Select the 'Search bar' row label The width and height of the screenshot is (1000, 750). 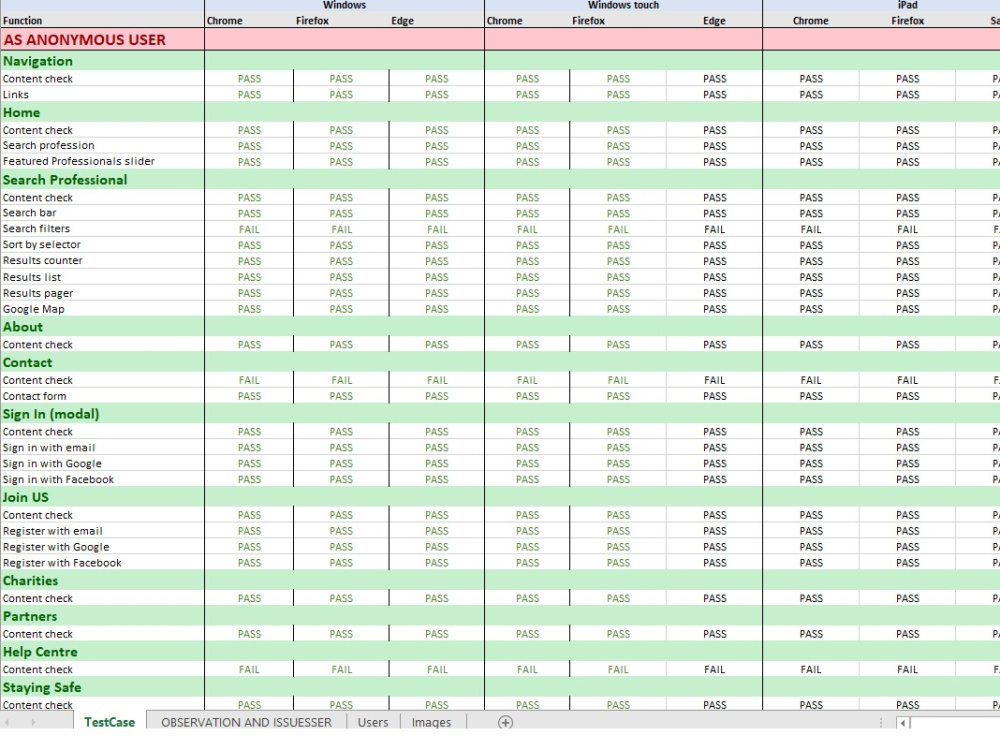click(x=102, y=213)
